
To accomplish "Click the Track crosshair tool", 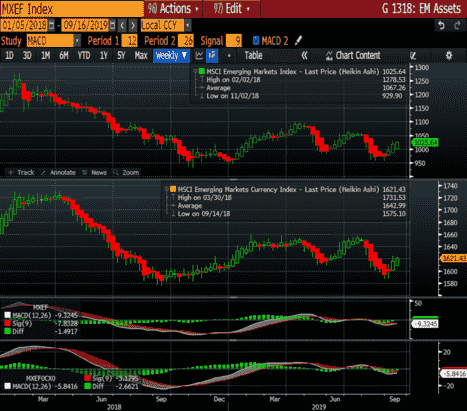I will coord(21,172).
